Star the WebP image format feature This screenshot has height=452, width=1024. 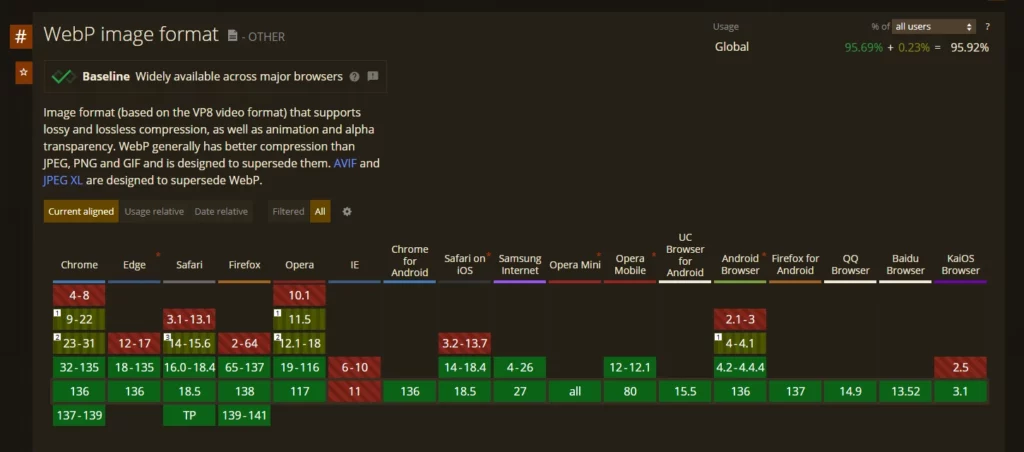(21, 73)
